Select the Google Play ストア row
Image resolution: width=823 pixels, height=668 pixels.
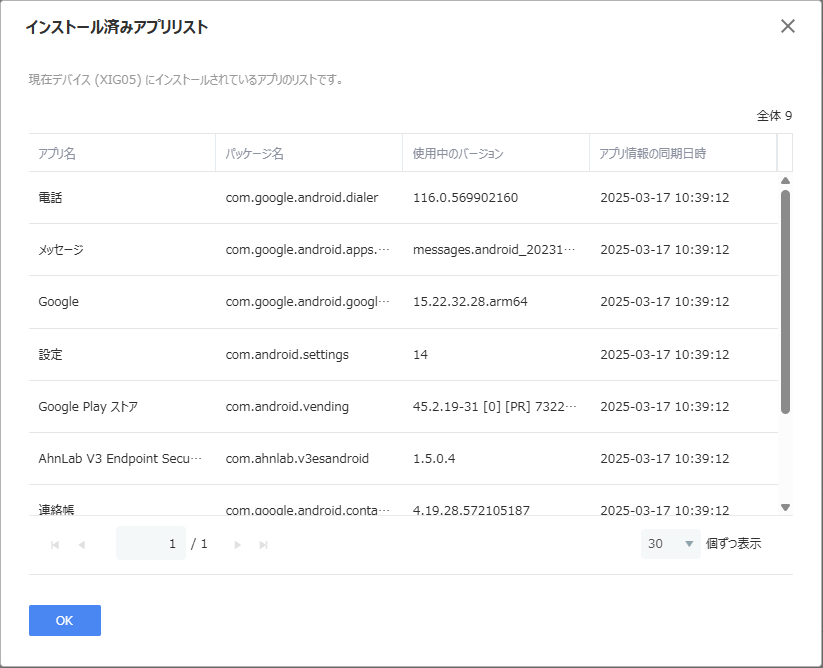tap(403, 407)
